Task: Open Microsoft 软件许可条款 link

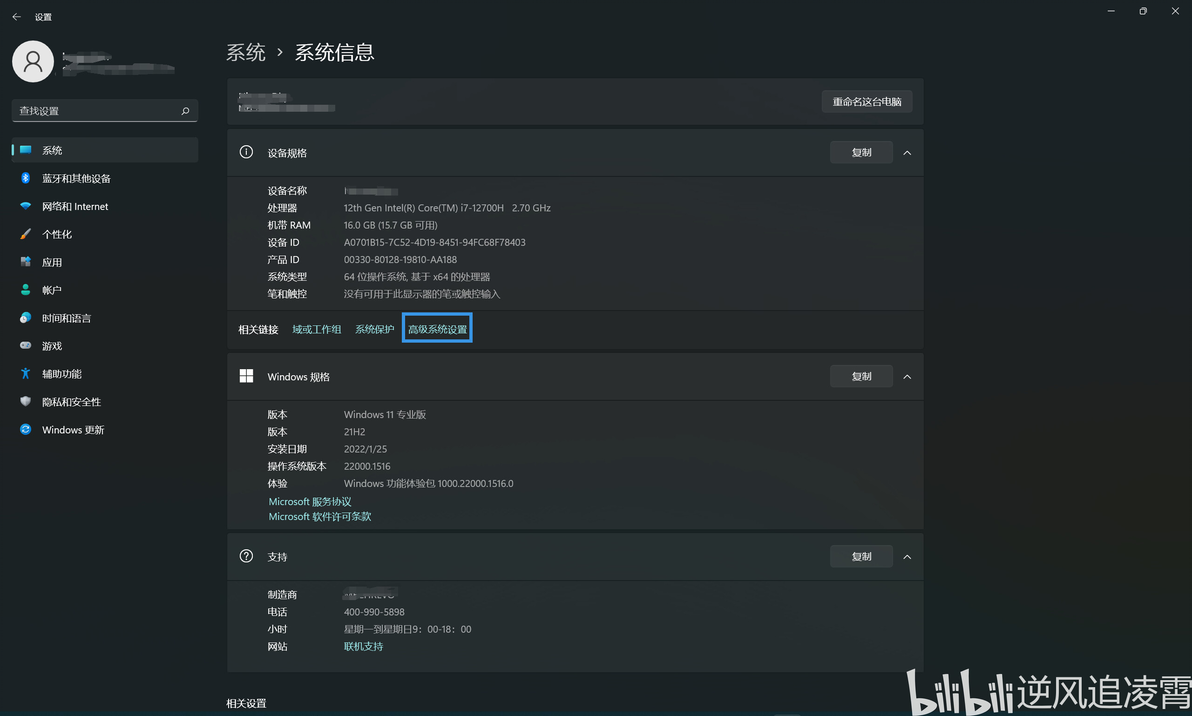Action: coord(319,516)
